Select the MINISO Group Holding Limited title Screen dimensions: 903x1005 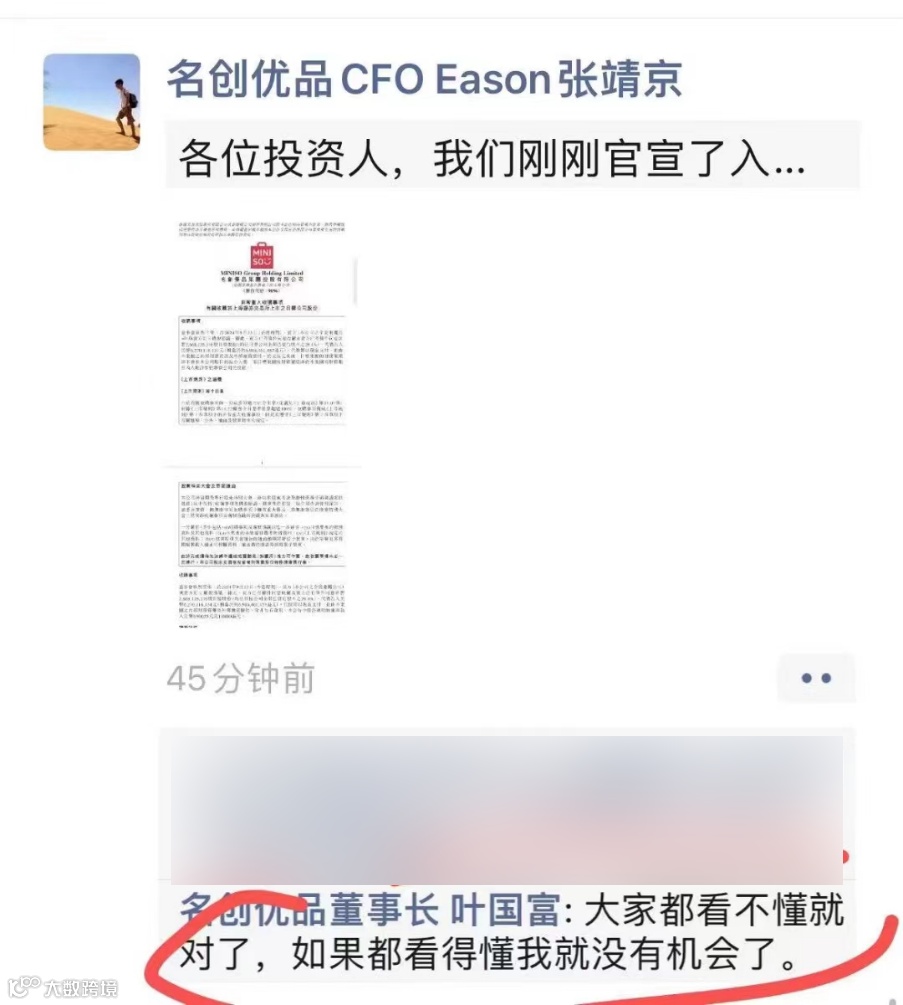(x=261, y=273)
